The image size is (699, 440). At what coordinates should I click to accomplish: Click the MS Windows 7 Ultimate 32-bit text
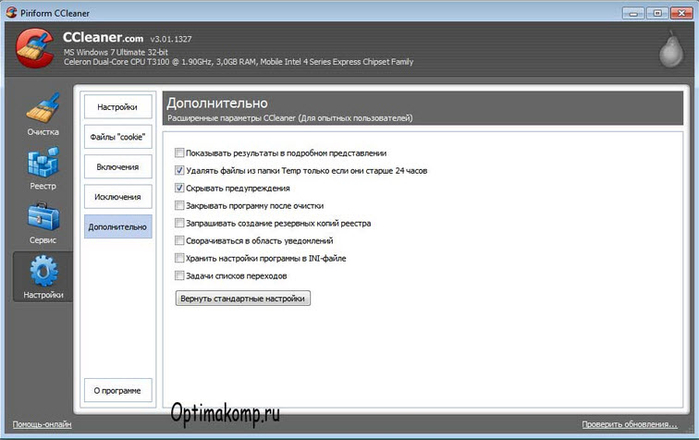(115, 52)
